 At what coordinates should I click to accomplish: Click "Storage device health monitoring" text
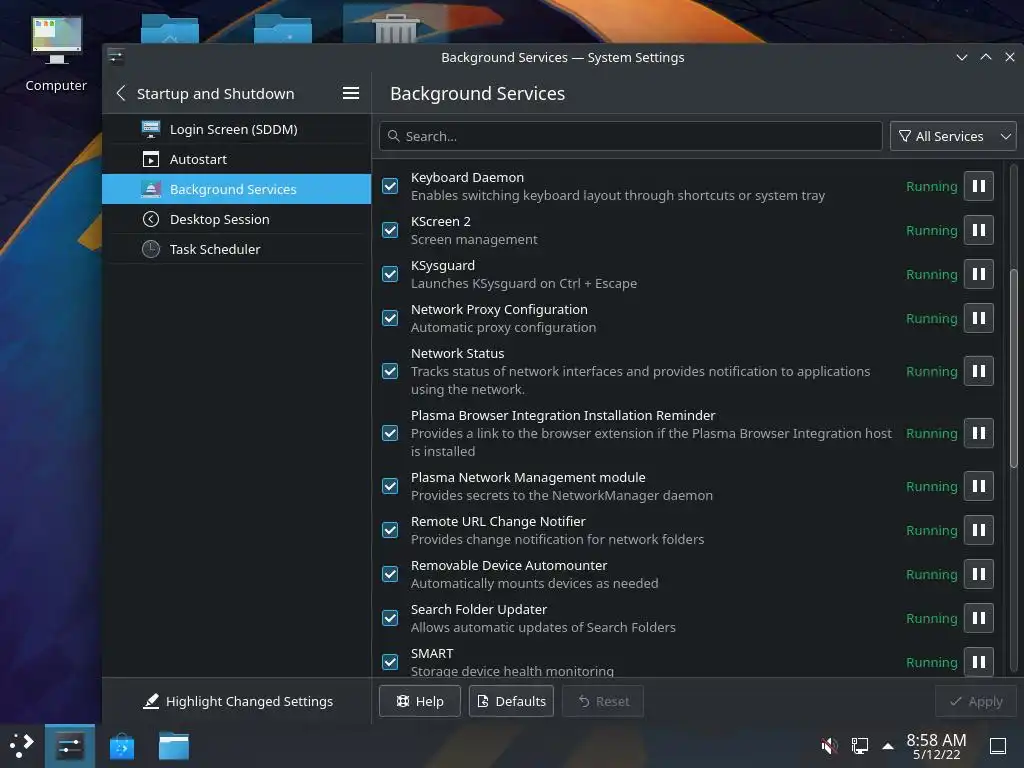click(512, 671)
